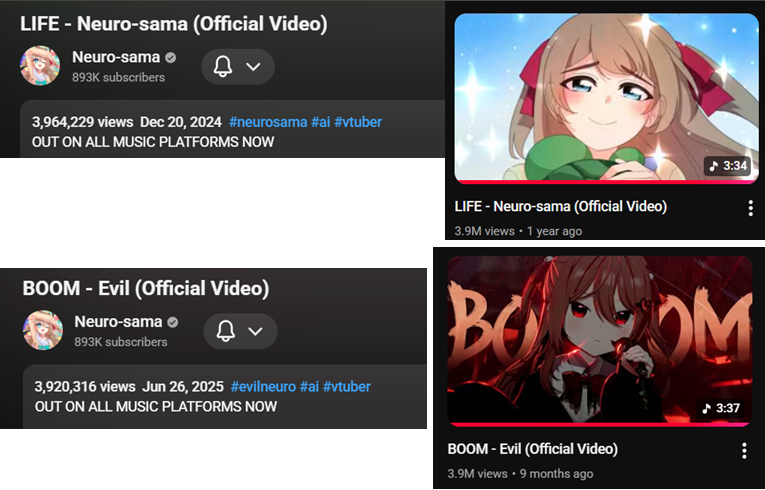Expand the notification chevron dropdown for the LIFE video

point(253,66)
